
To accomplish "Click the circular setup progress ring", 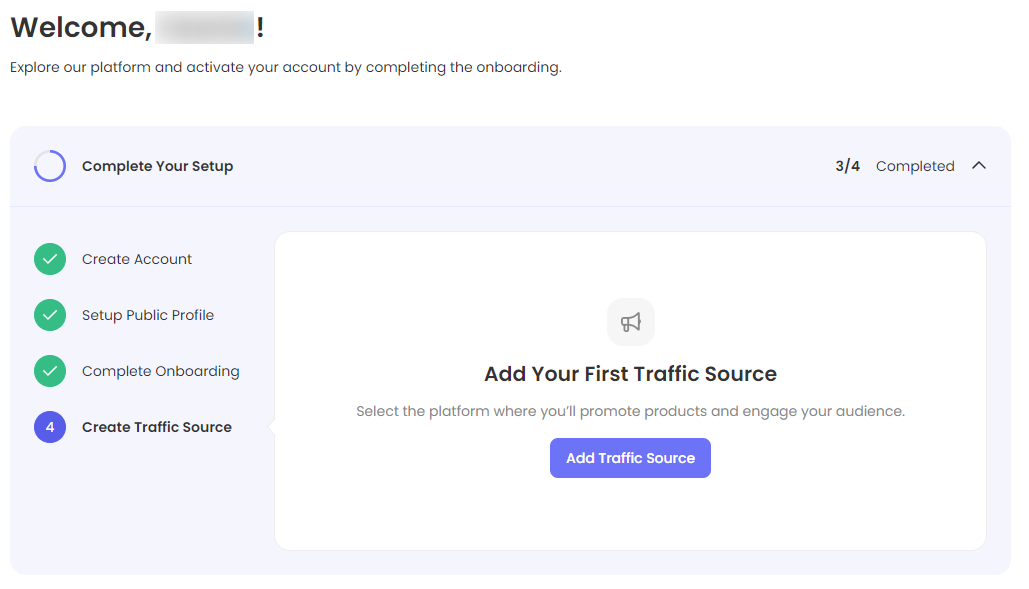I will point(50,166).
